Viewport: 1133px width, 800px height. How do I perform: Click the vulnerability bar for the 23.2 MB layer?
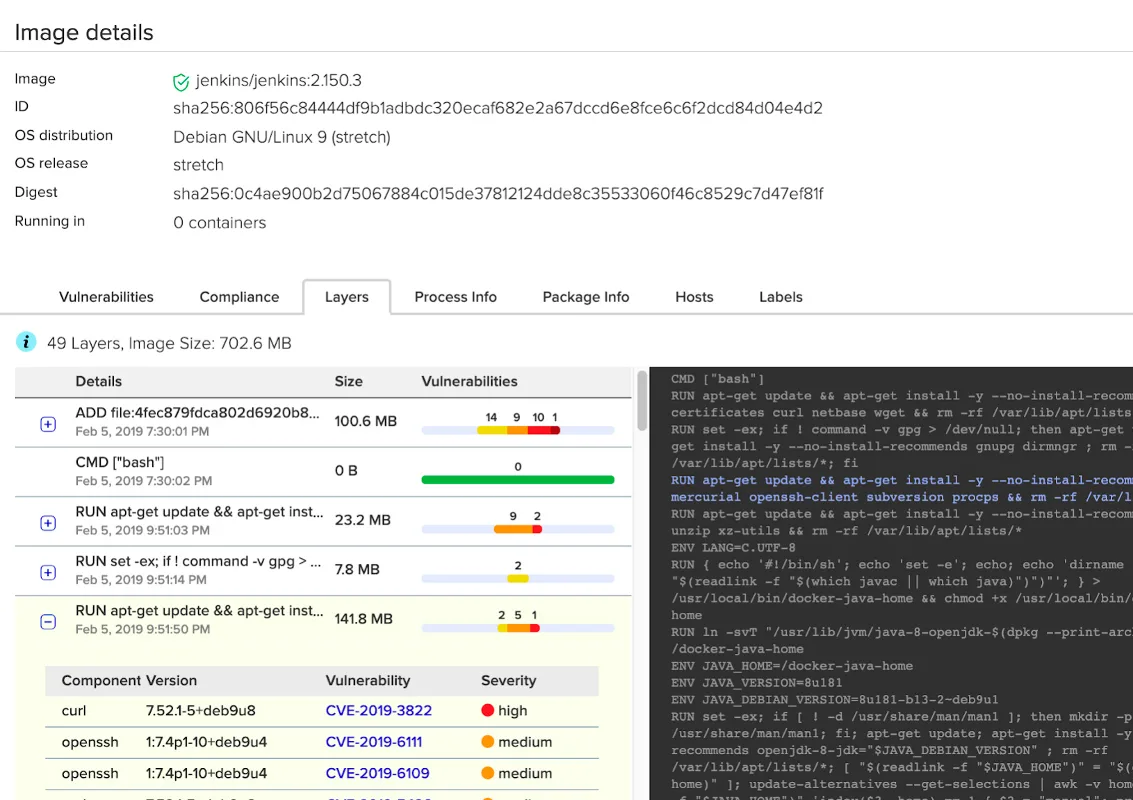(x=517, y=529)
